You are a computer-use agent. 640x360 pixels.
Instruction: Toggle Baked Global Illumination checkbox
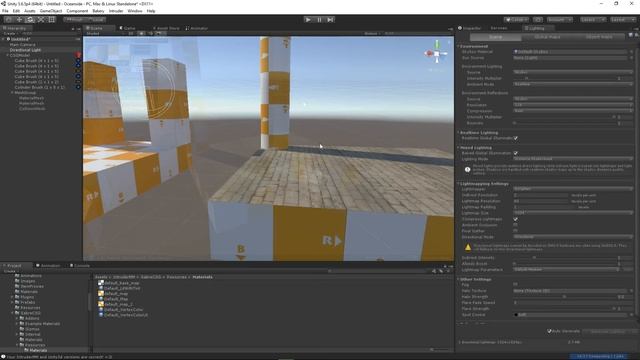(516, 153)
